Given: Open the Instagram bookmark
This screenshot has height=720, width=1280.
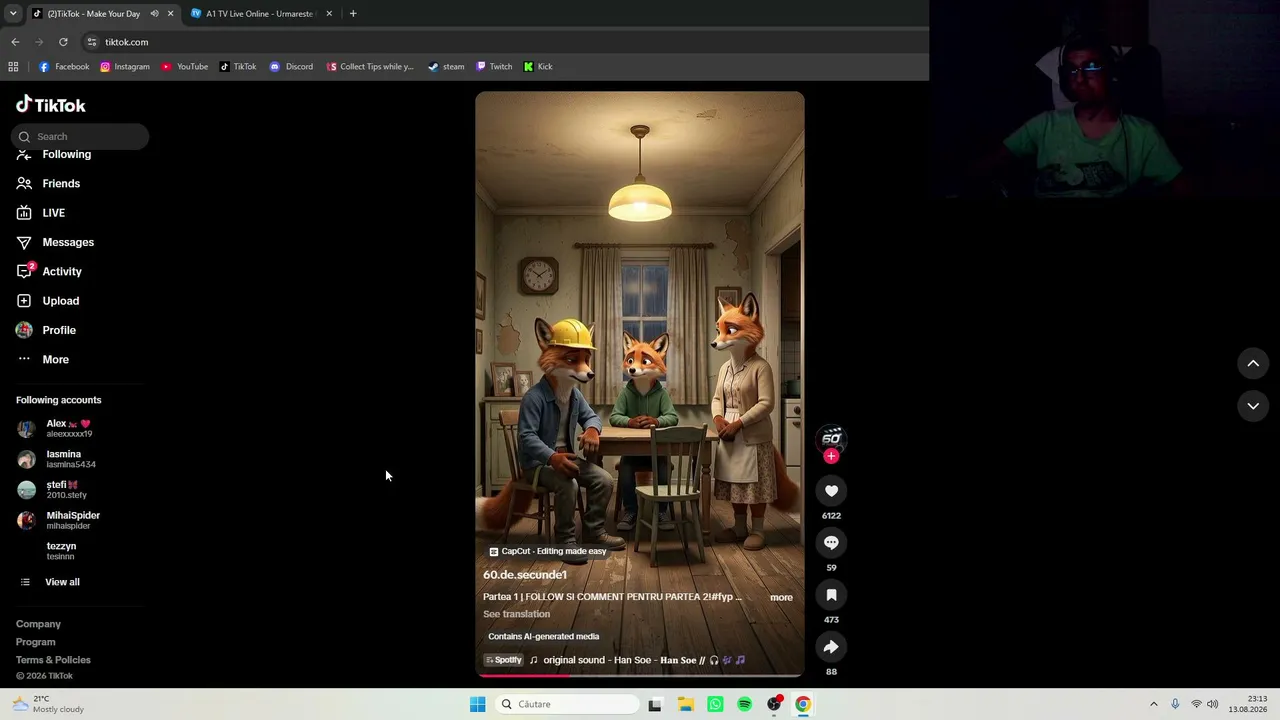Looking at the screenshot, I should 125,67.
